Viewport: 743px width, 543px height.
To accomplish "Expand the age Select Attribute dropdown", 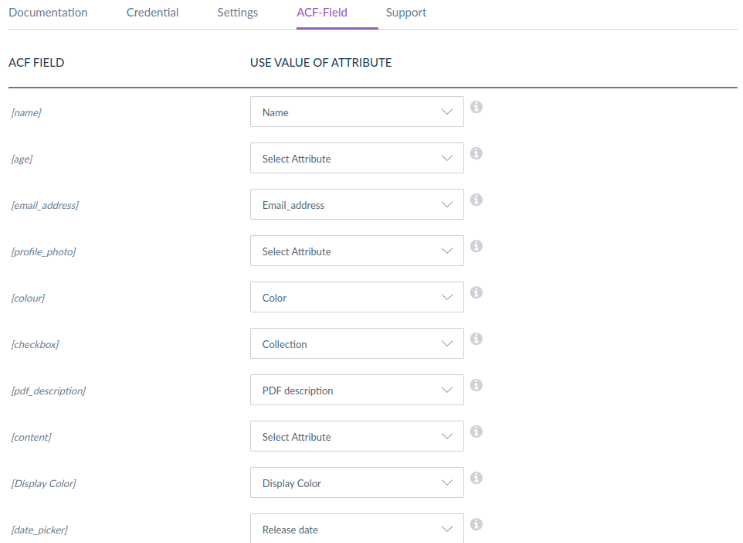I will pos(356,158).
